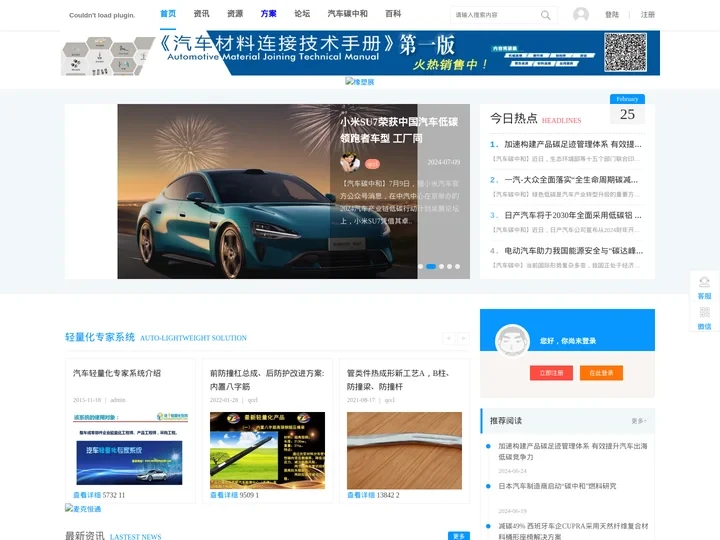Select the first carousel dot
Image resolution: width=720 pixels, height=540 pixels.
(x=421, y=266)
